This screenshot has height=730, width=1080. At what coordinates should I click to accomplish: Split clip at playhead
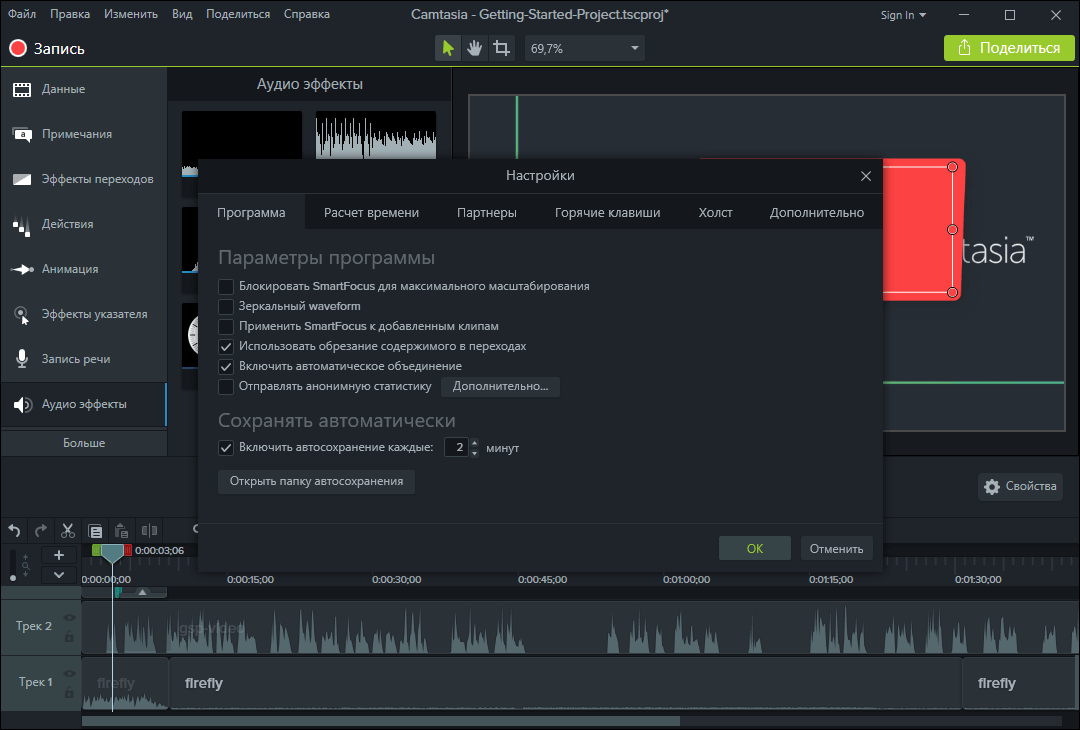(x=149, y=530)
